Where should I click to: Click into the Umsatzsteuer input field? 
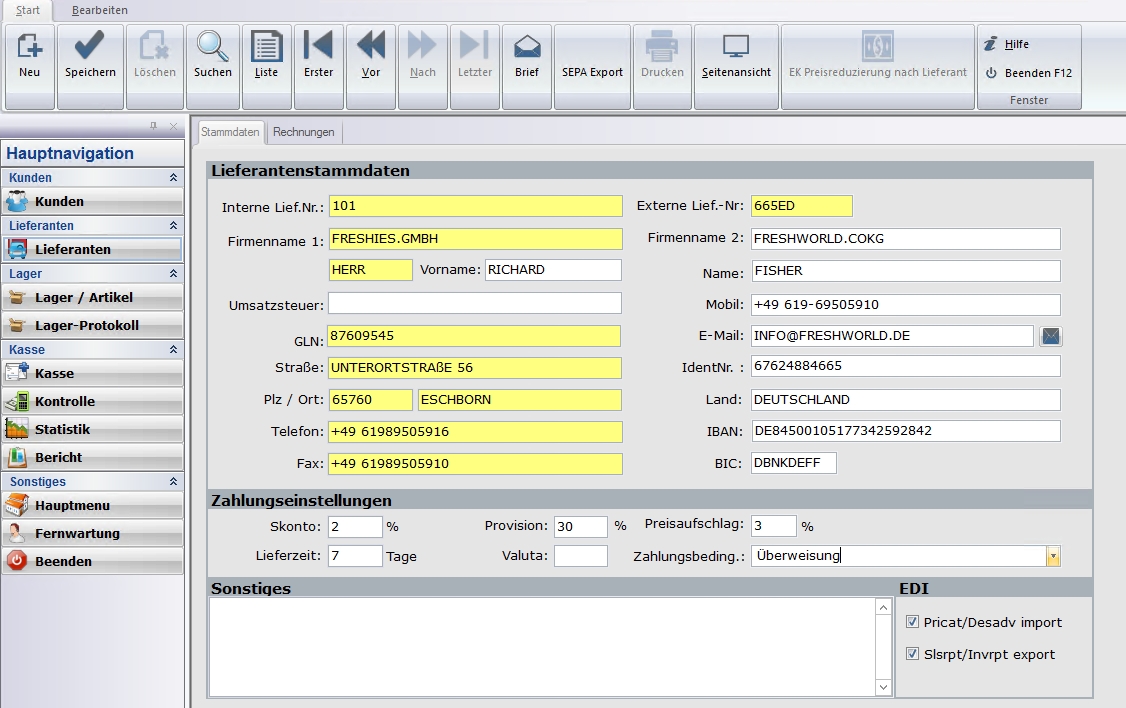pyautogui.click(x=474, y=303)
